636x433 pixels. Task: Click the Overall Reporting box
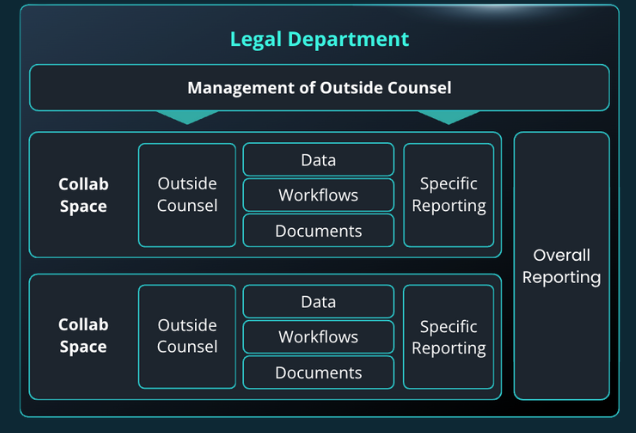(562, 266)
